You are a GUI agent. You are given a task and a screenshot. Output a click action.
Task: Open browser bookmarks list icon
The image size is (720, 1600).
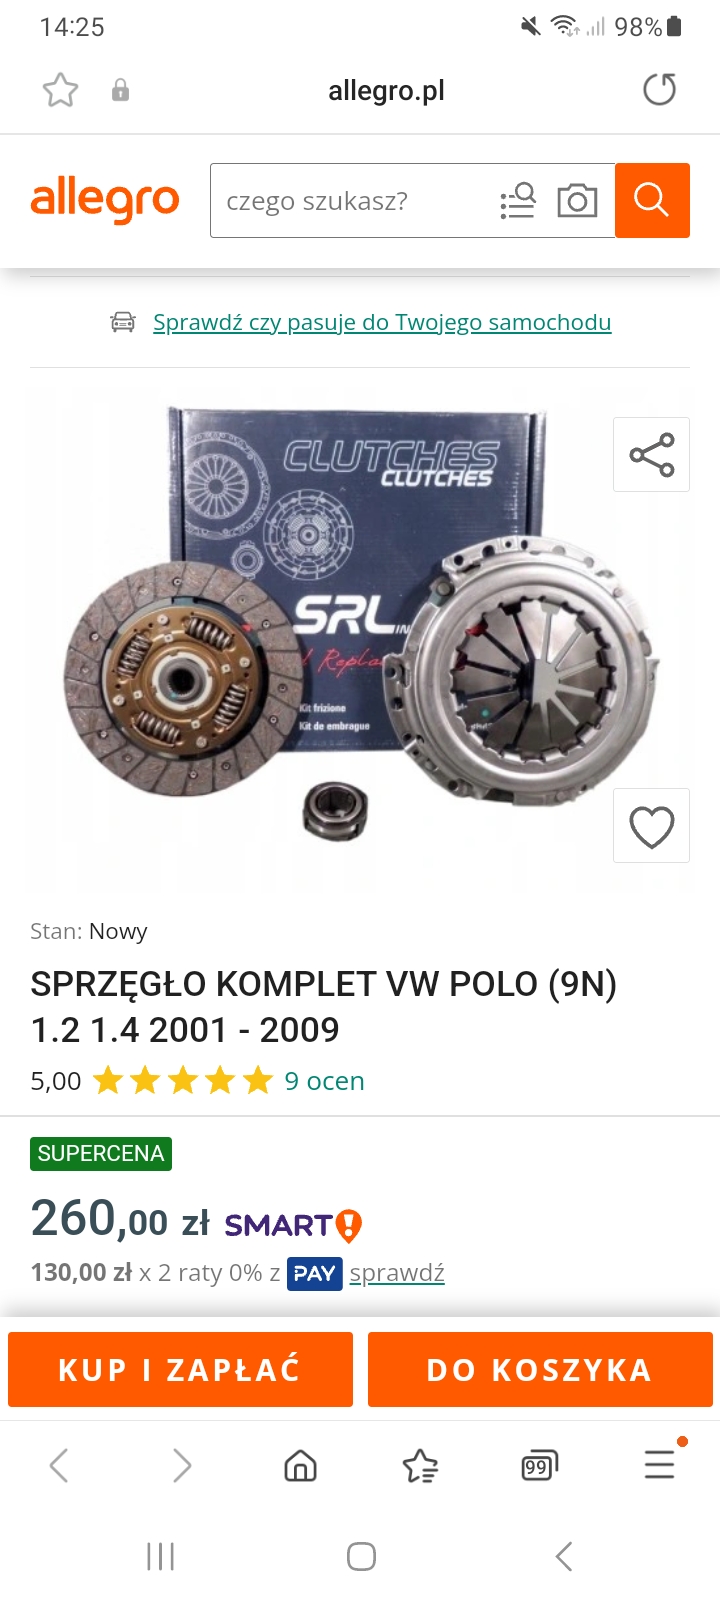tap(420, 1466)
